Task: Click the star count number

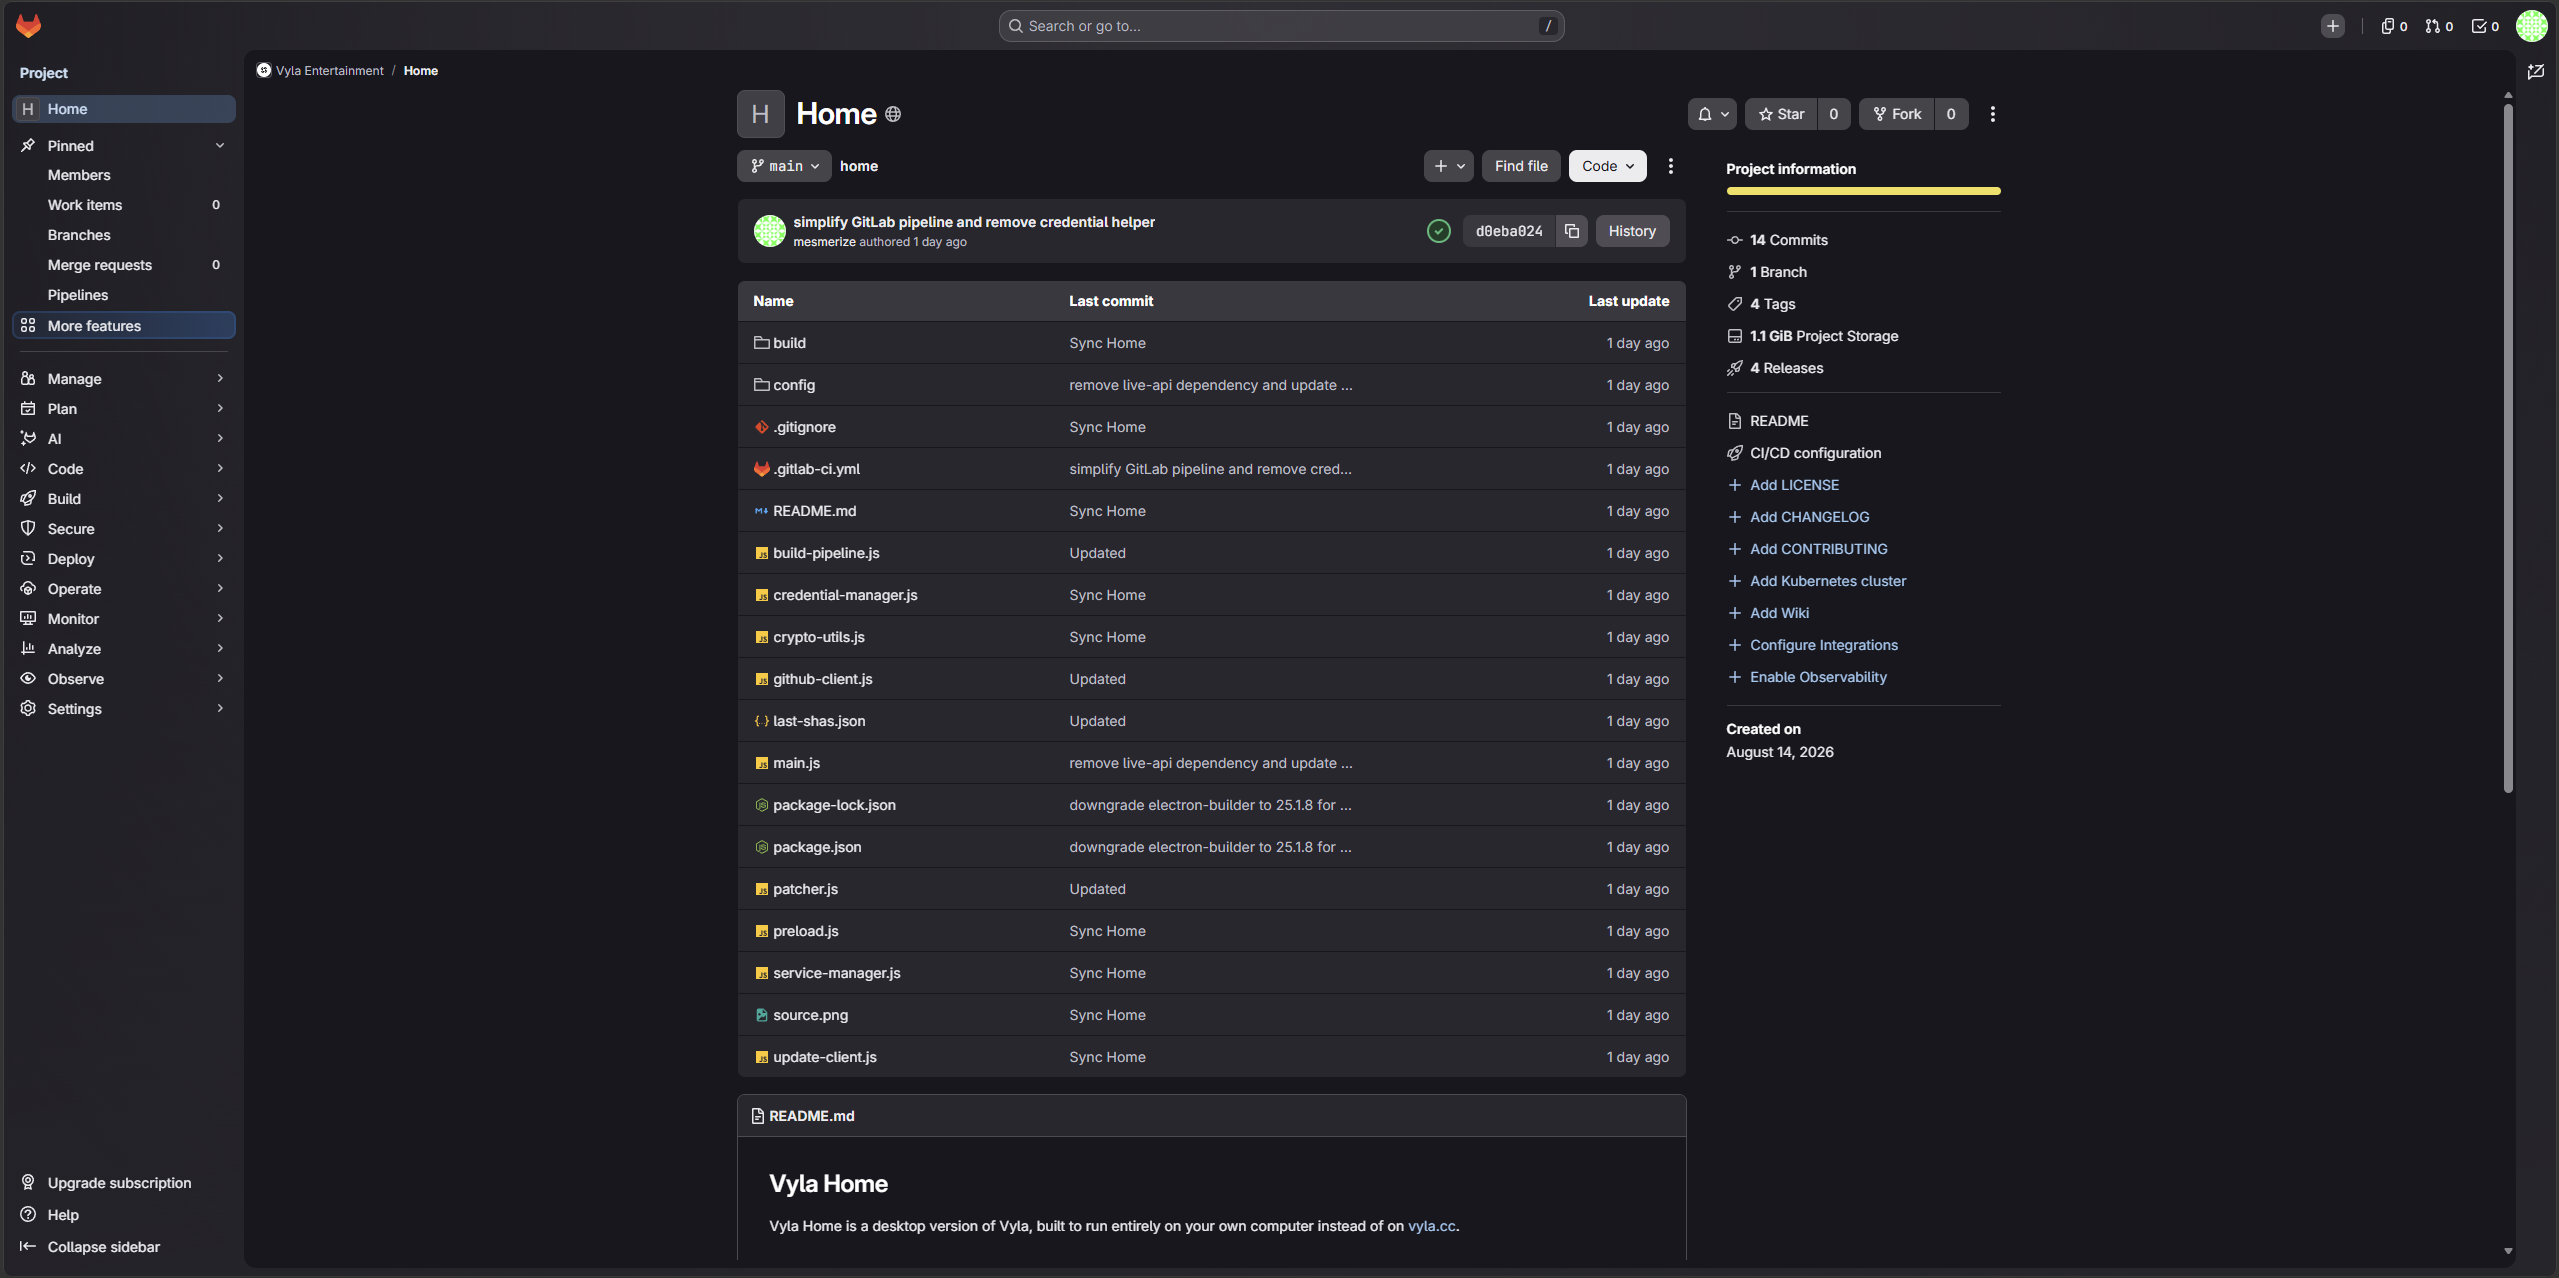Action: (1833, 114)
